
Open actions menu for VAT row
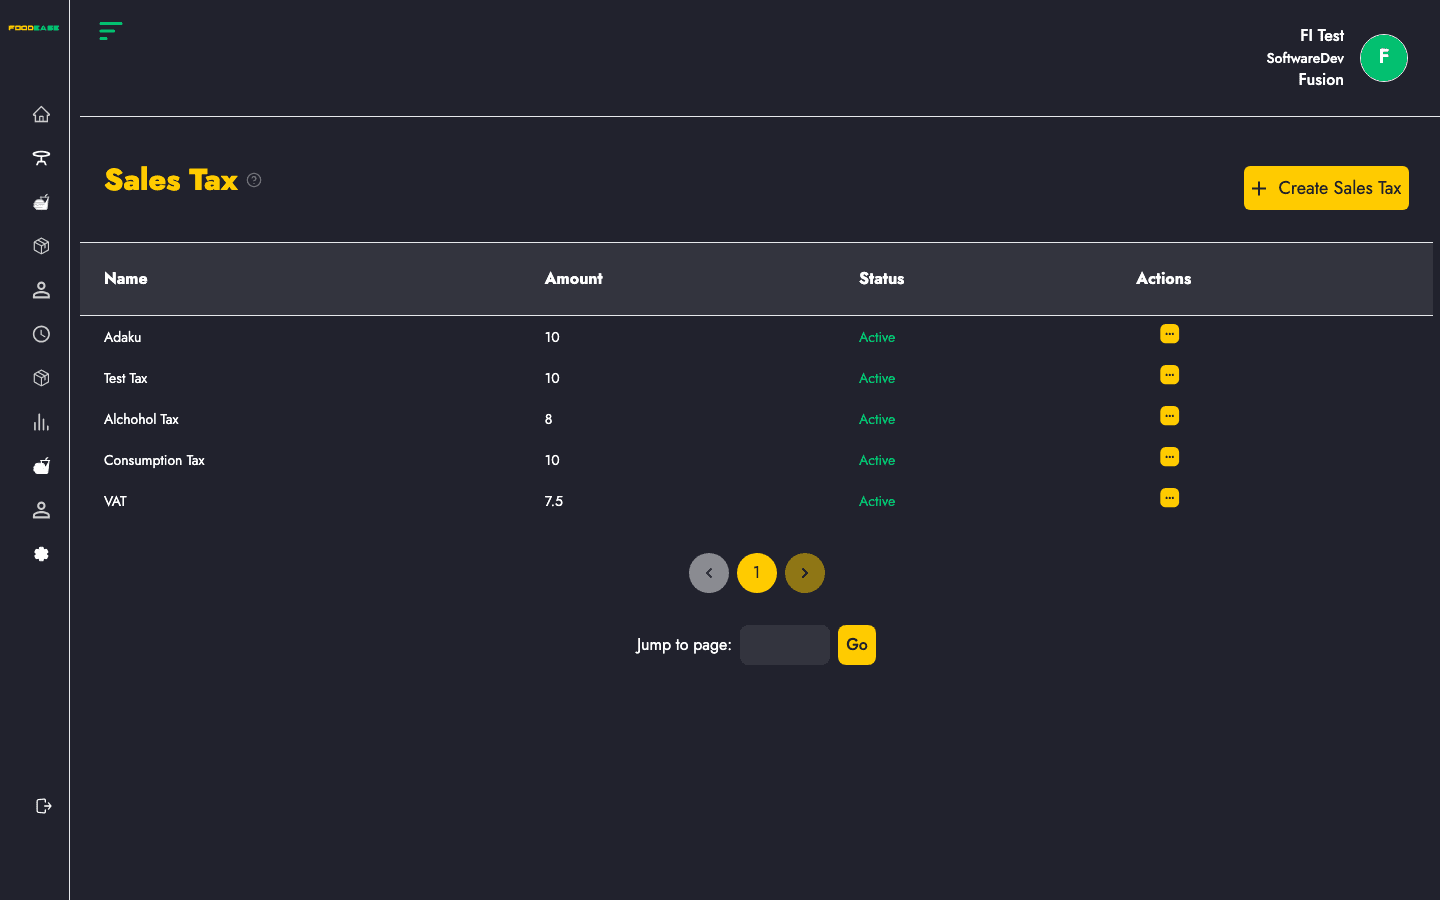click(1169, 498)
